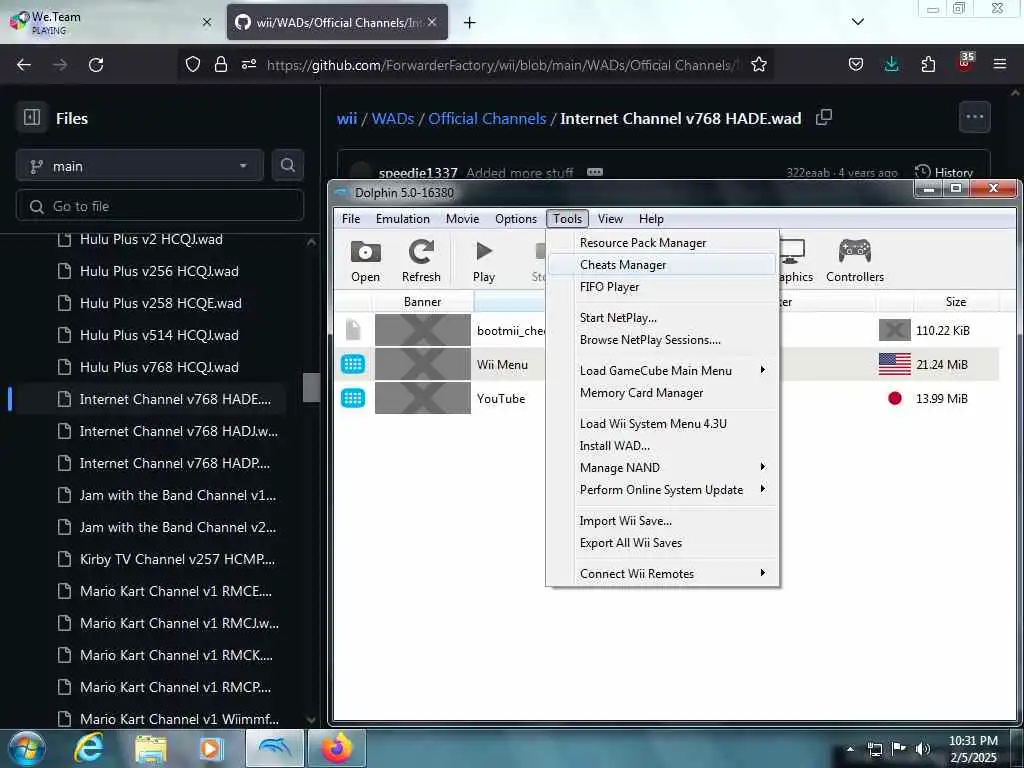Expand the Connect Wii Remotes submenu
The width and height of the screenshot is (1024, 768).
coord(663,573)
